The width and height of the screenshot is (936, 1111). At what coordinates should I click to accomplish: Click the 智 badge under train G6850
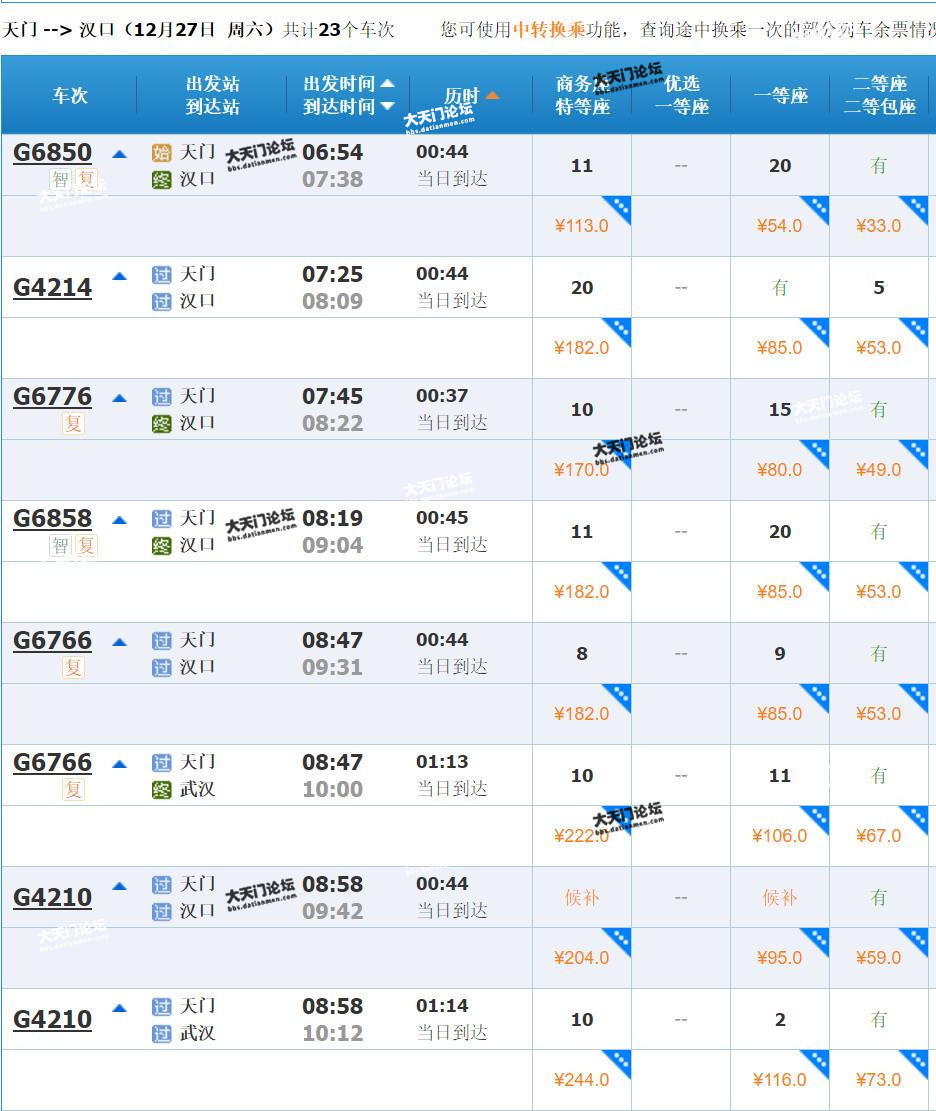60,180
